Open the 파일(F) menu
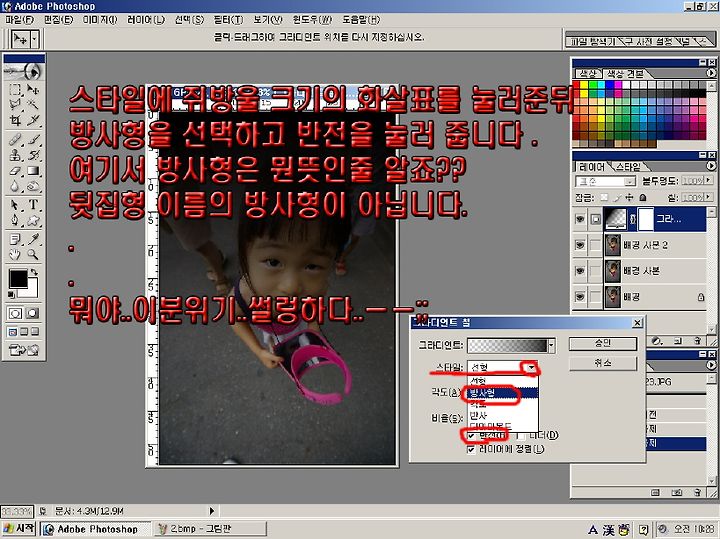Image resolution: width=720 pixels, height=539 pixels. pyautogui.click(x=19, y=20)
